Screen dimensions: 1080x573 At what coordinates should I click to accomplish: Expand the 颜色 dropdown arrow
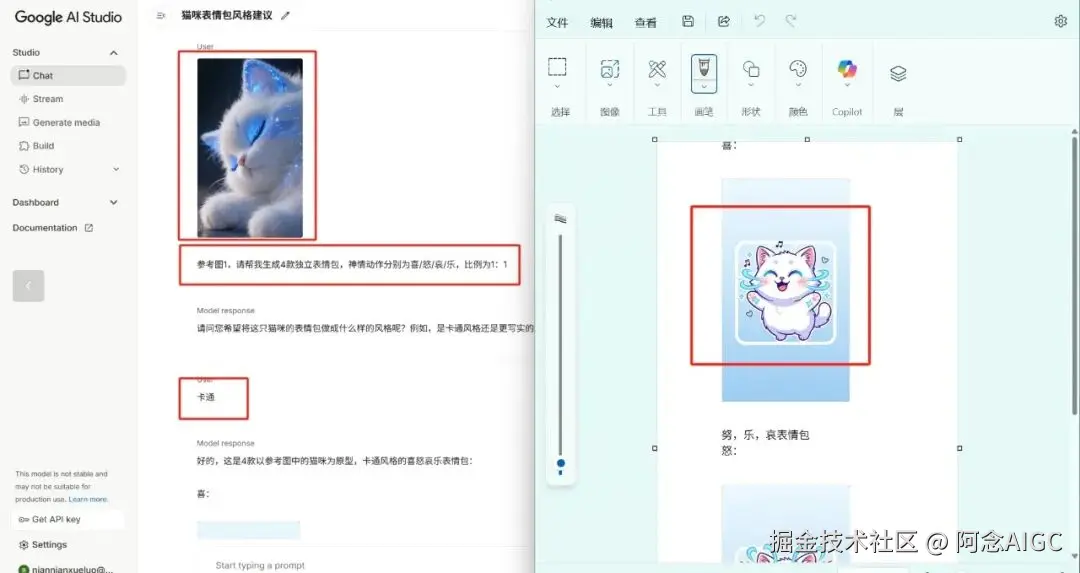[798, 86]
